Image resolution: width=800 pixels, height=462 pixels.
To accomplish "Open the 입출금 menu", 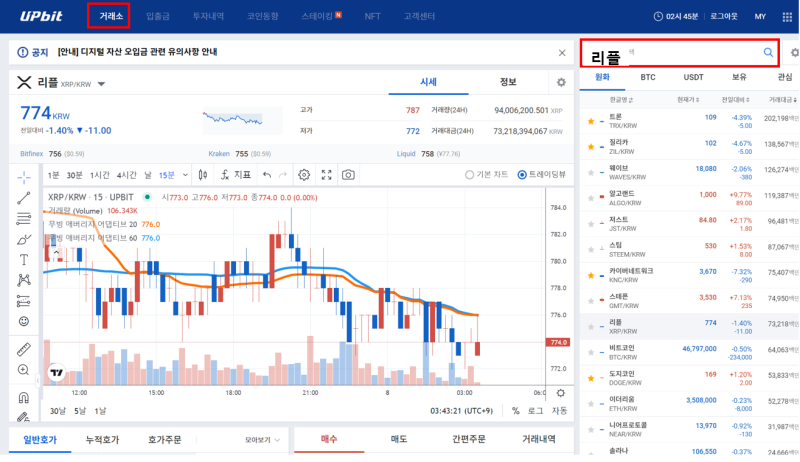I will point(158,16).
